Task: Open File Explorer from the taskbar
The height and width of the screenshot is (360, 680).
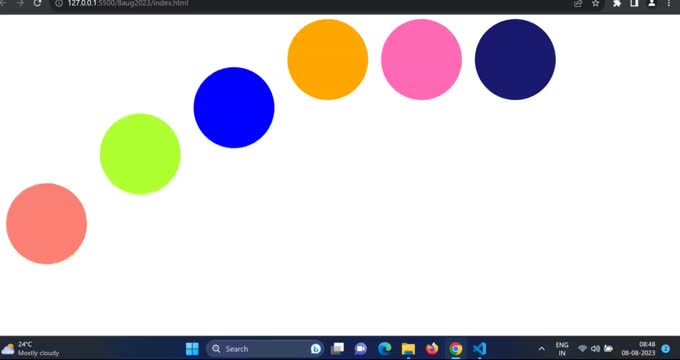Action: coord(408,349)
